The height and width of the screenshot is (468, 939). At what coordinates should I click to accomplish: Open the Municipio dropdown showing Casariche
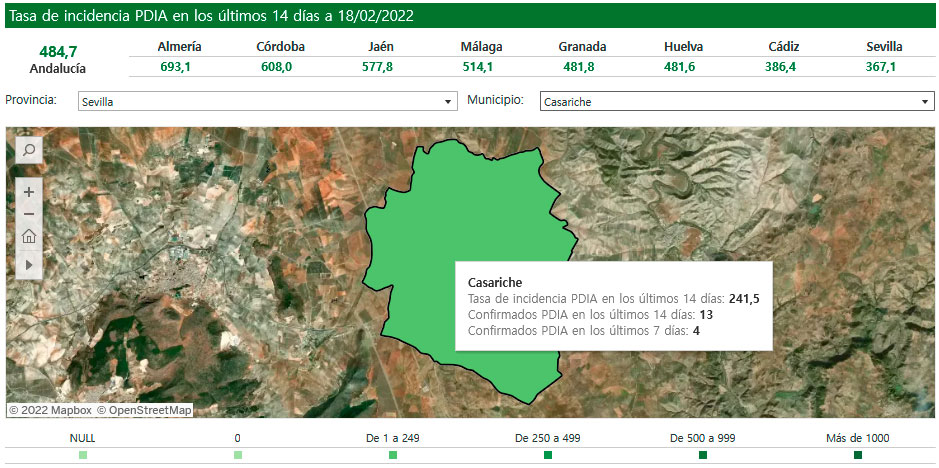pyautogui.click(x=736, y=102)
